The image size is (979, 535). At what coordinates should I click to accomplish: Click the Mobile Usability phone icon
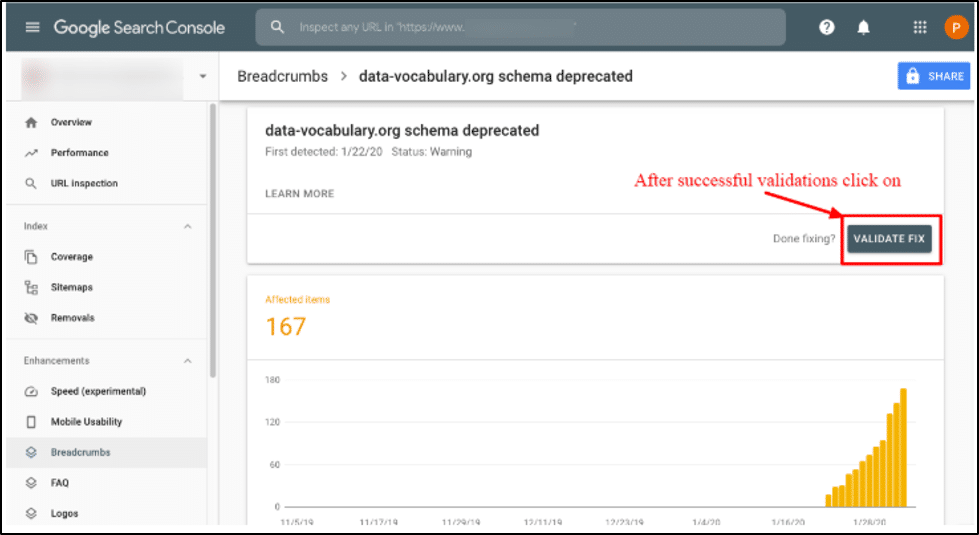31,422
